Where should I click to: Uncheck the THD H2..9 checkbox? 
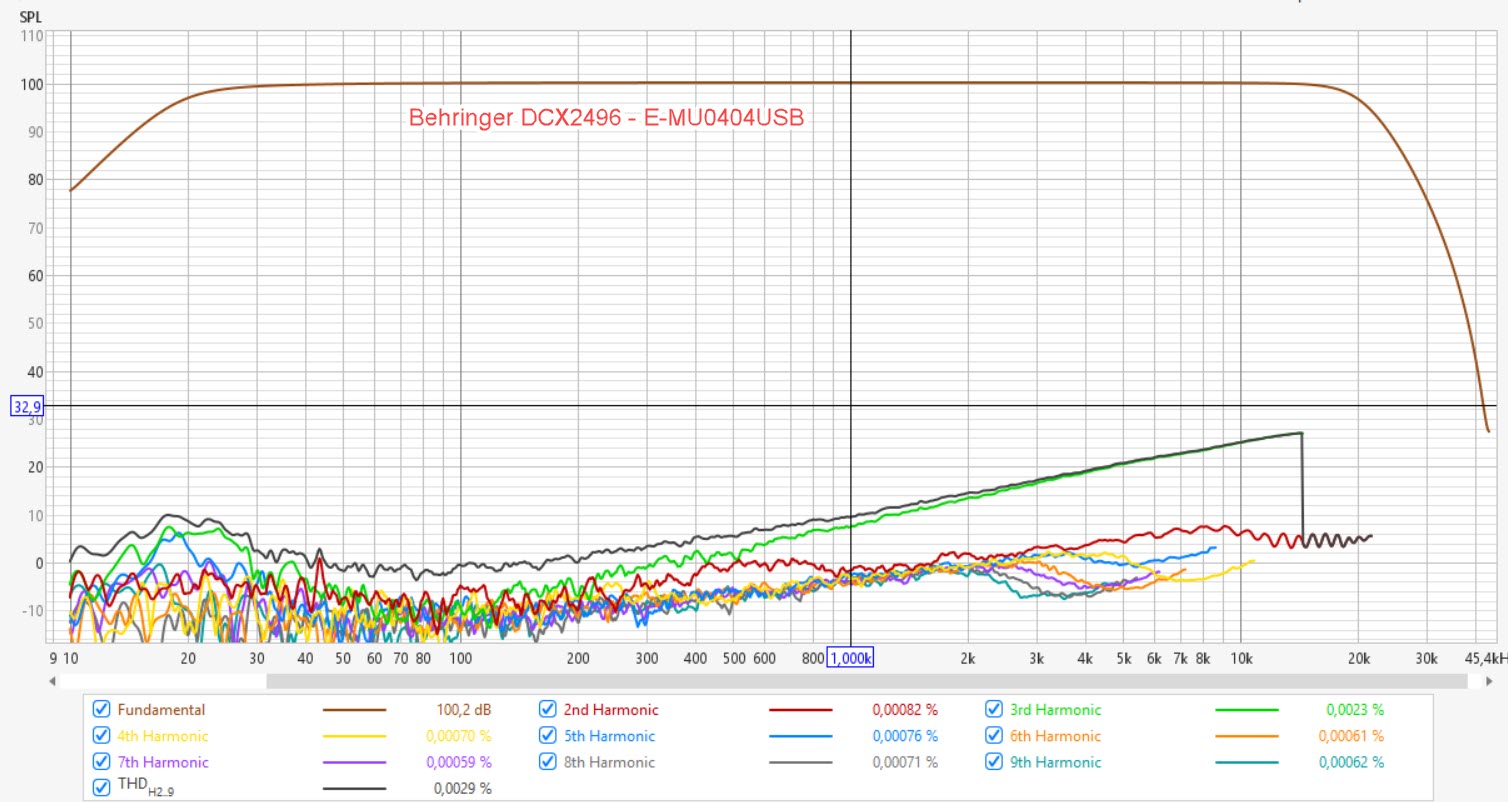[x=101, y=788]
